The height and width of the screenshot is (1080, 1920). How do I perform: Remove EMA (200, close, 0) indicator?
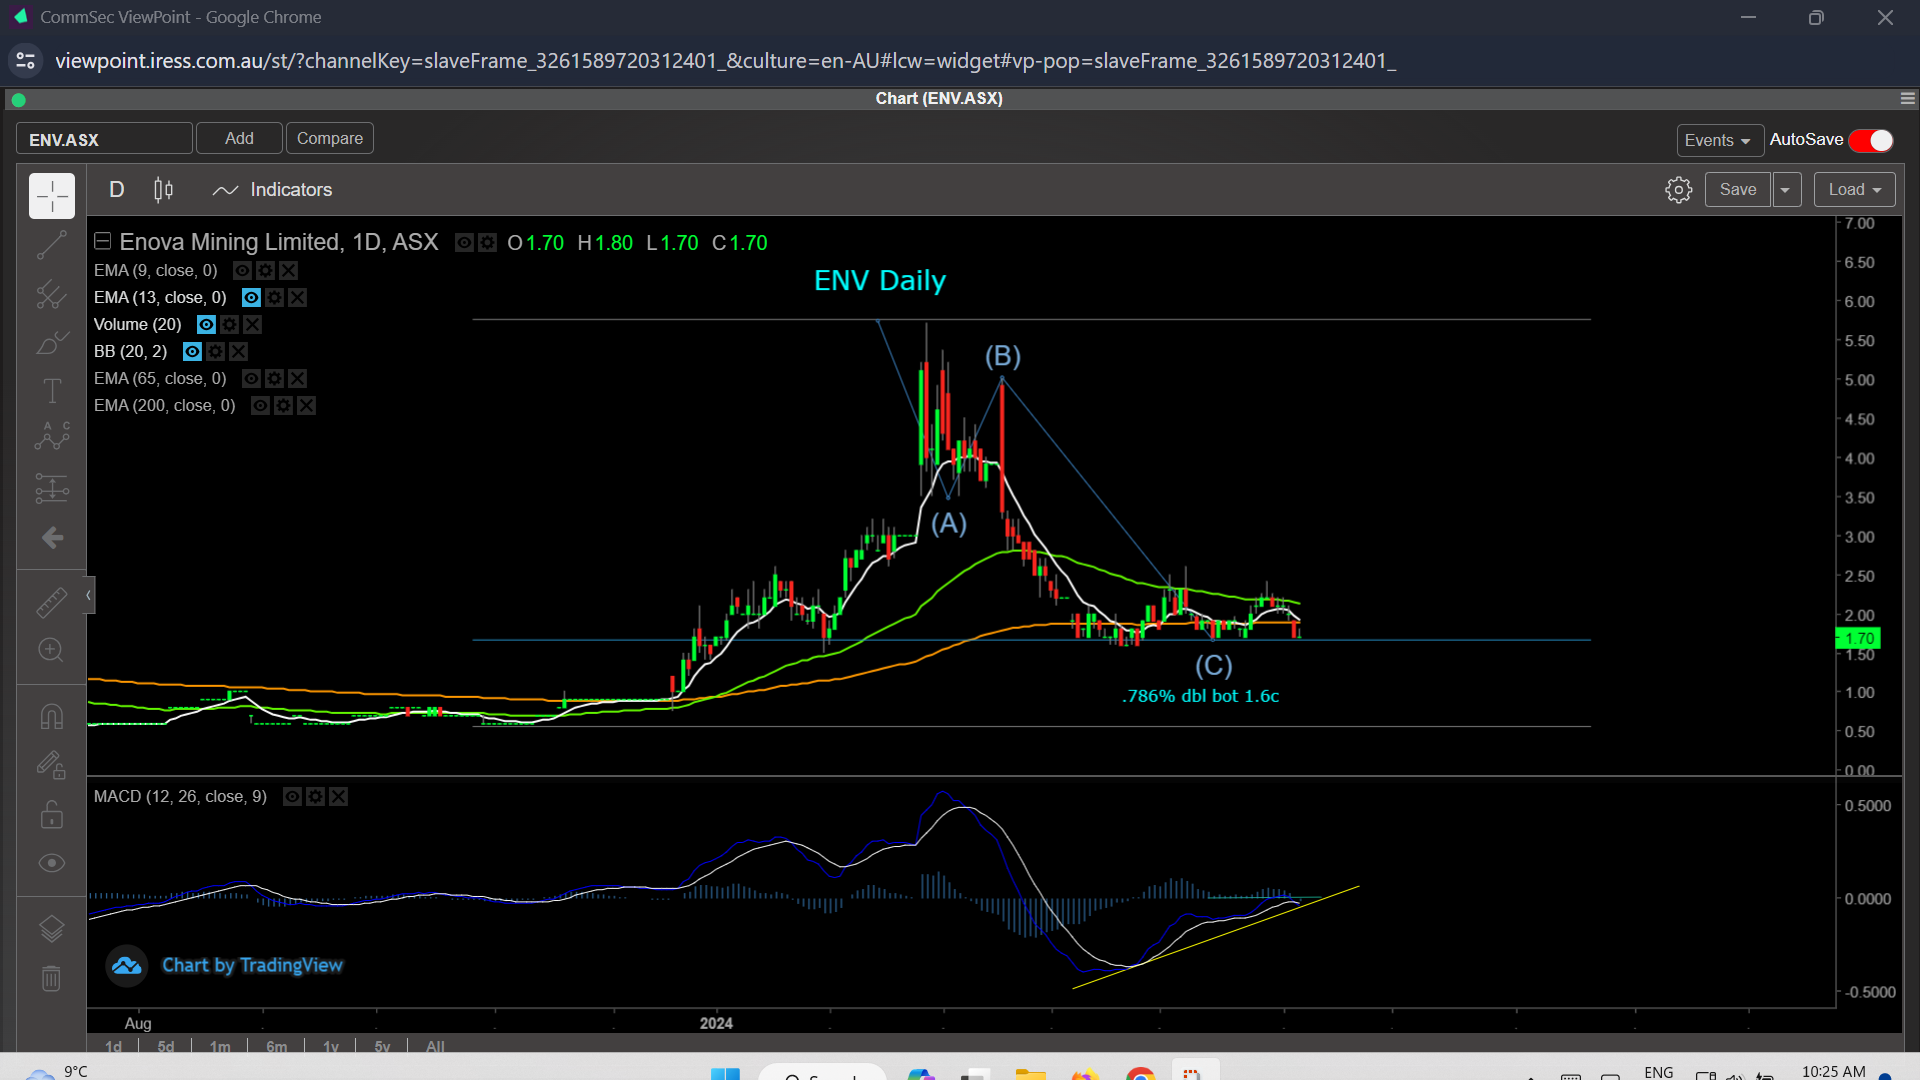point(306,405)
